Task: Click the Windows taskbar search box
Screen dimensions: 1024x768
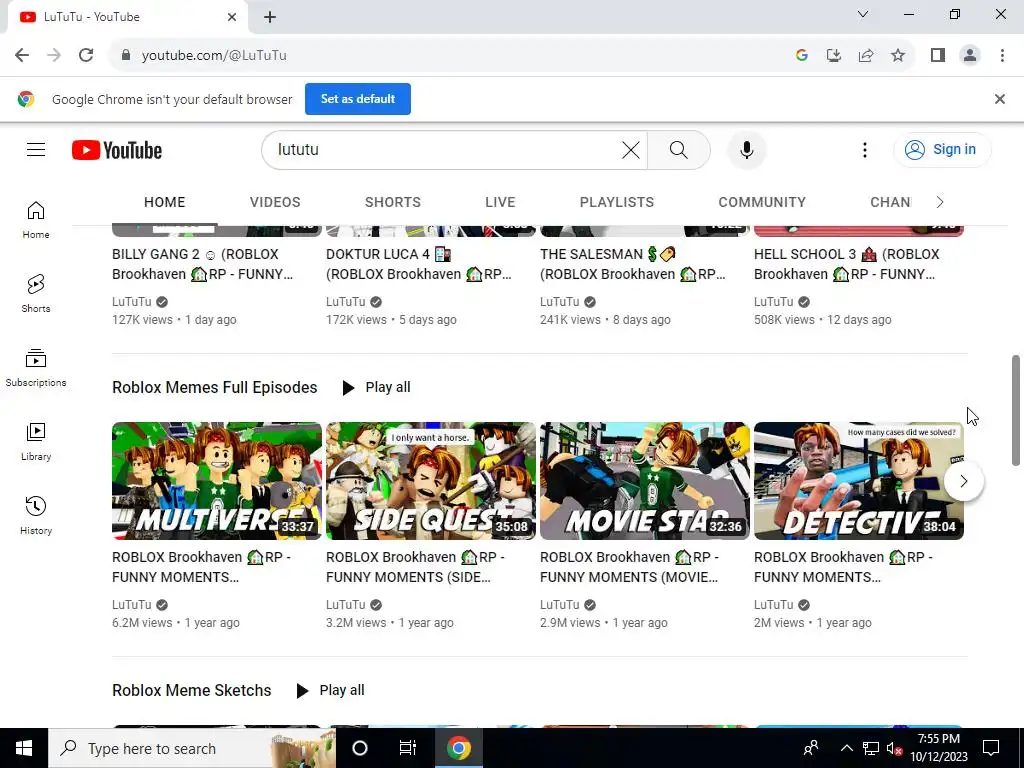Action: pyautogui.click(x=192, y=748)
